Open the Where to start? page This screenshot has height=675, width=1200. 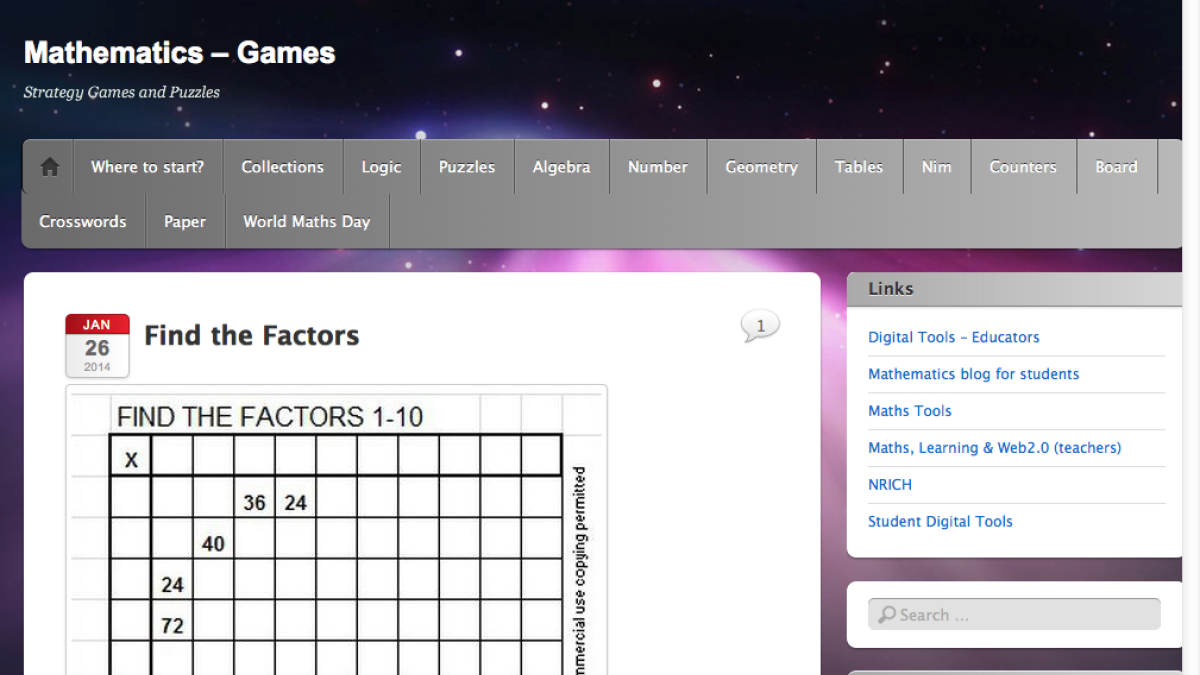pyautogui.click(x=147, y=166)
